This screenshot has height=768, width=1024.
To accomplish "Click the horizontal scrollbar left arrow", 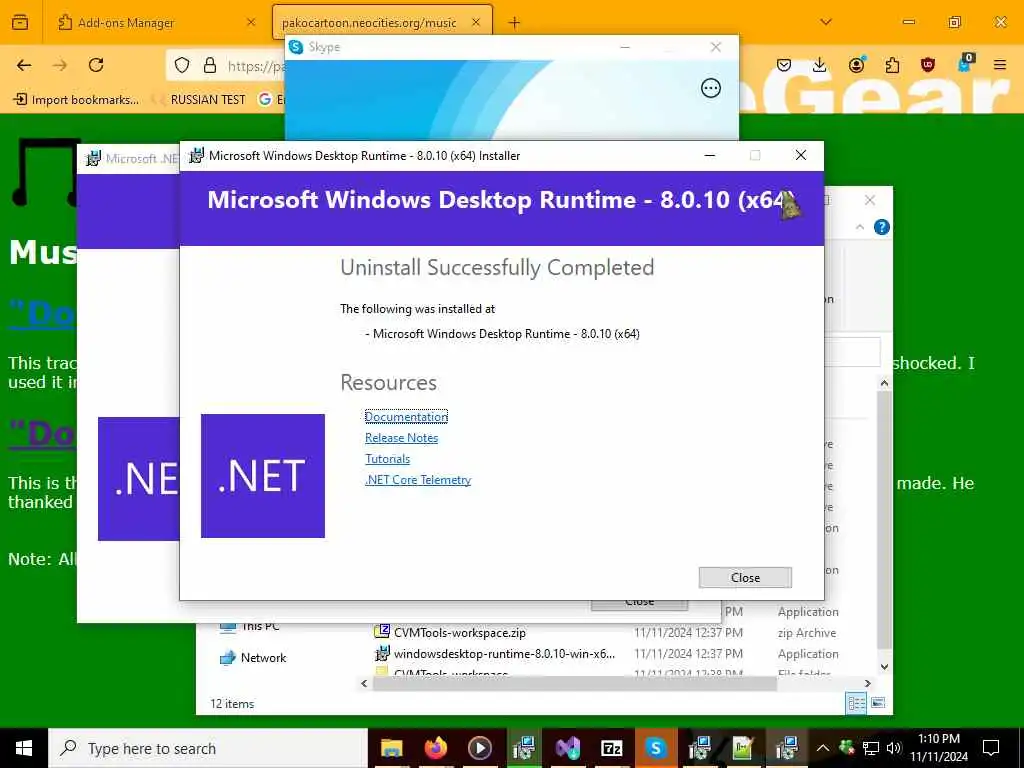I will [x=364, y=683].
